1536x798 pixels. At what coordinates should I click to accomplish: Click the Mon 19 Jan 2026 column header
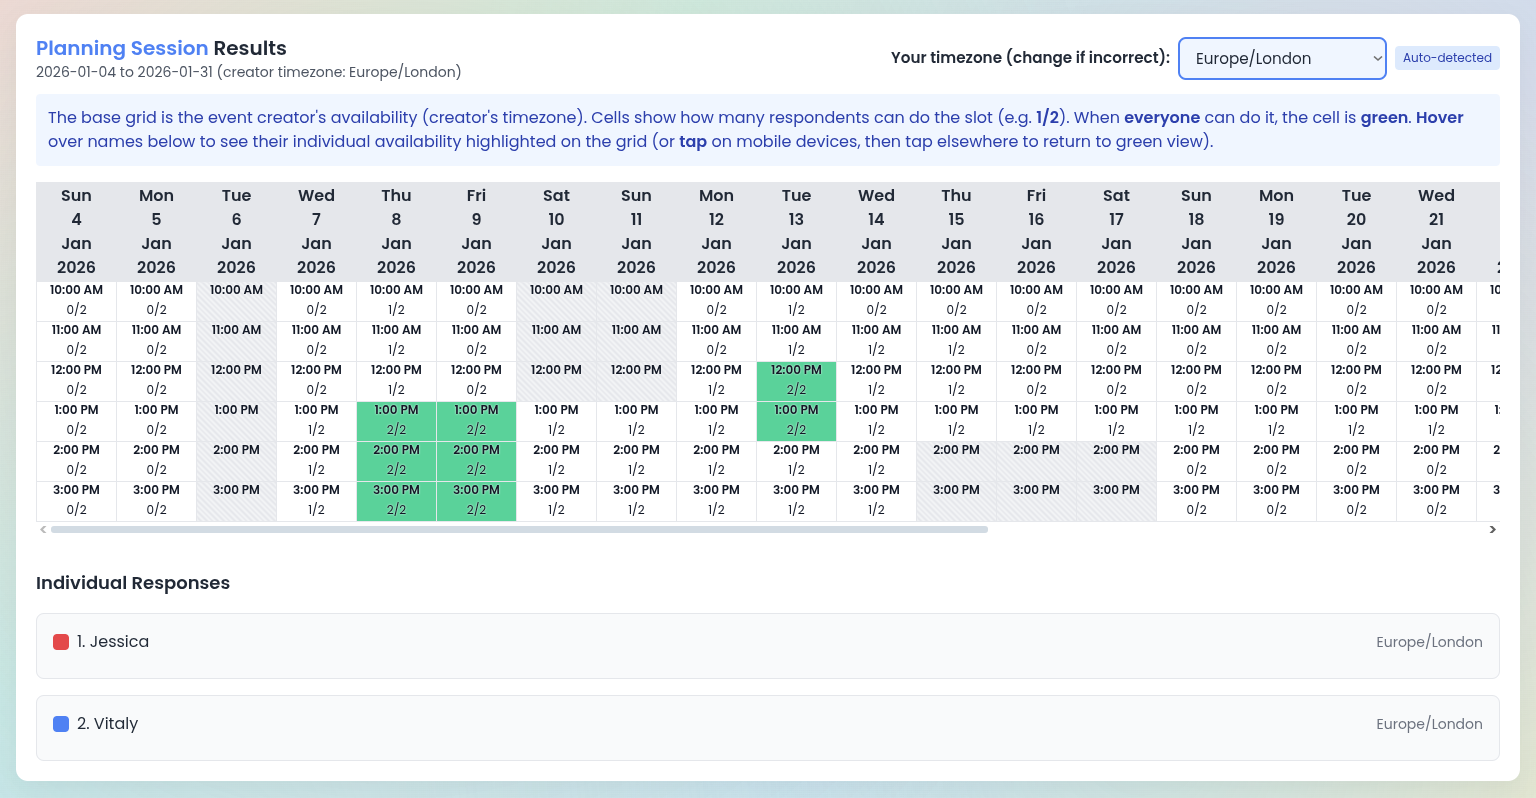click(1276, 231)
